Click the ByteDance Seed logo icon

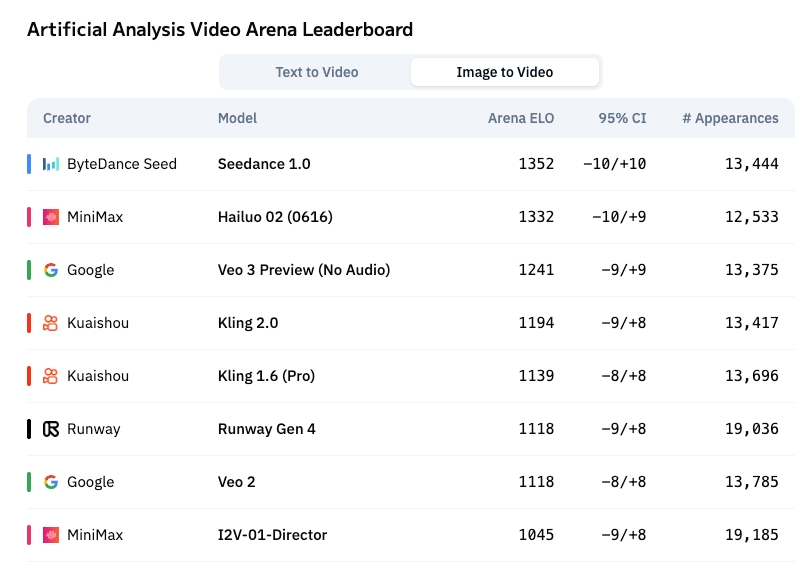click(51, 164)
